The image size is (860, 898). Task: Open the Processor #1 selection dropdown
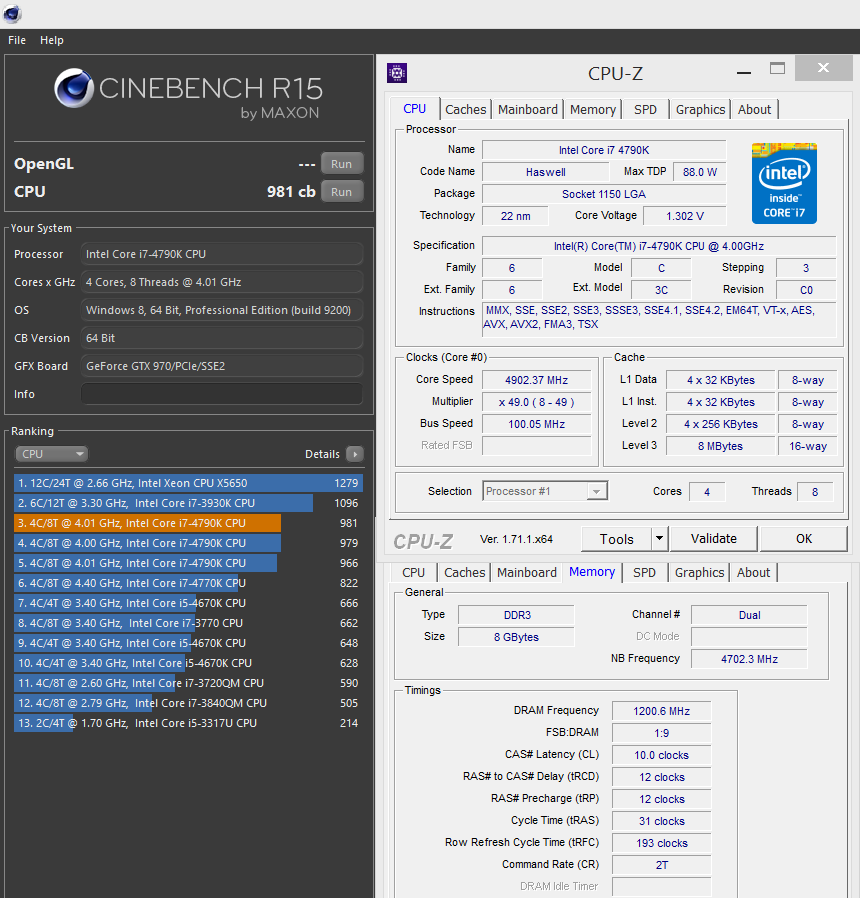click(x=545, y=491)
